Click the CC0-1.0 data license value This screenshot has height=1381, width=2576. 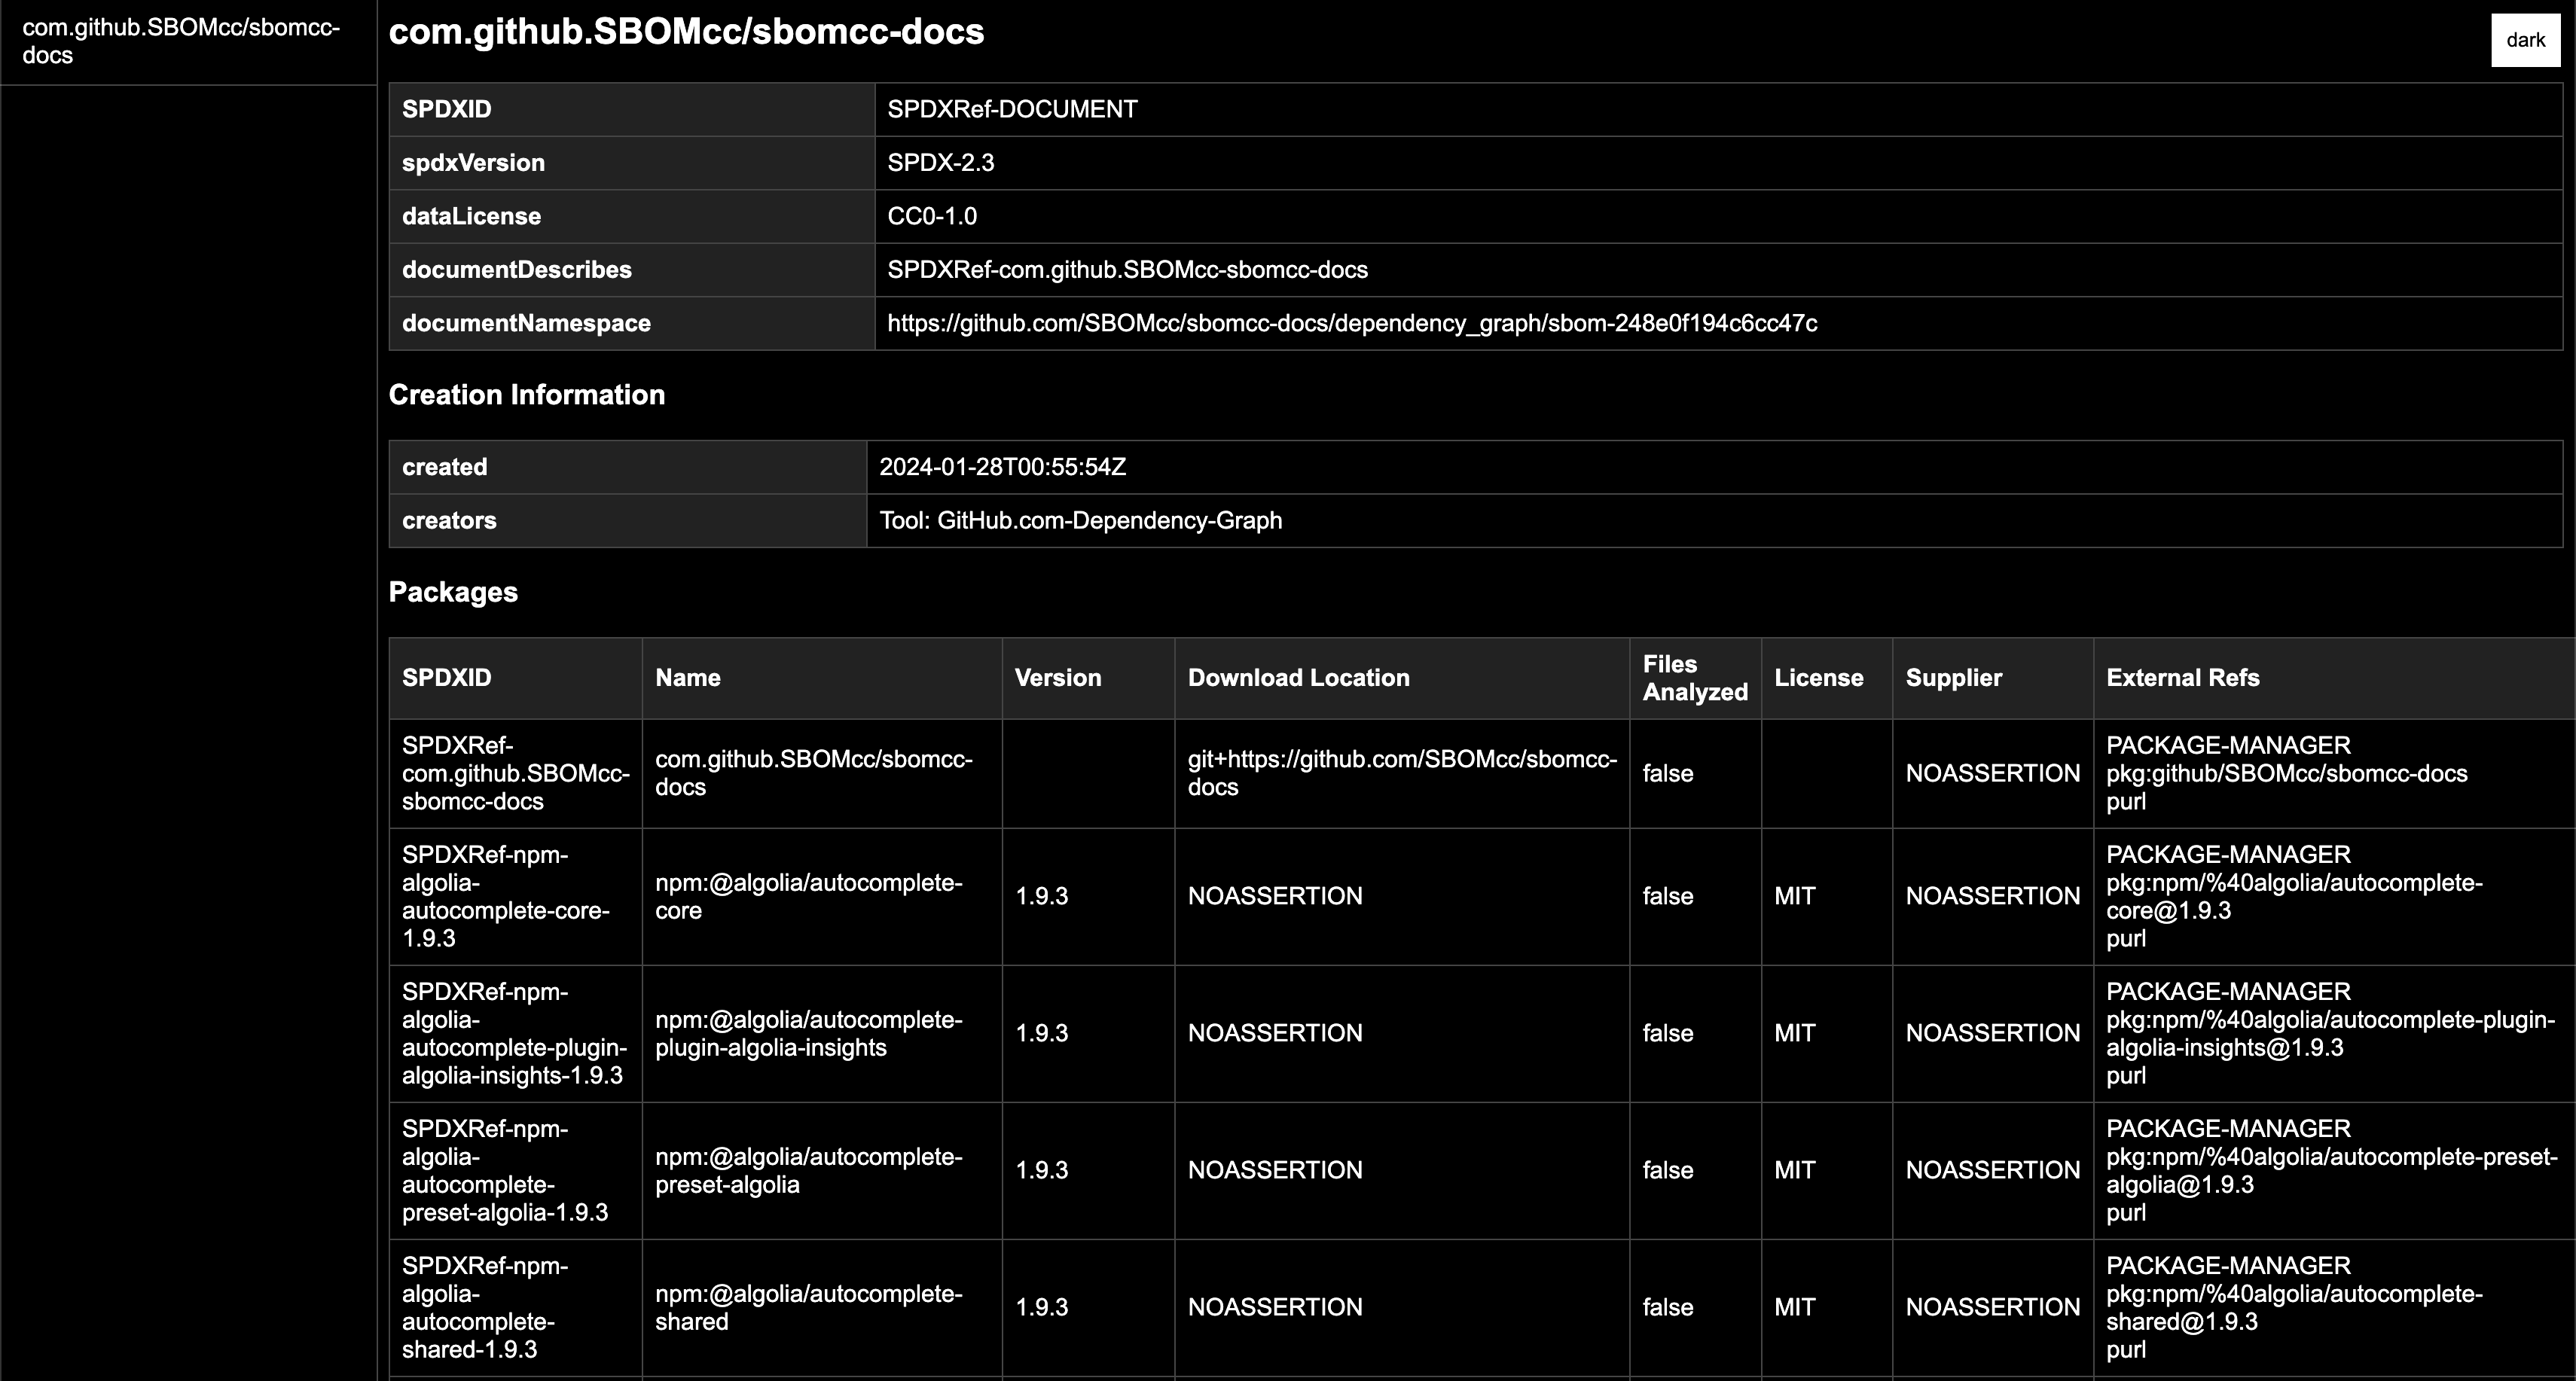(932, 216)
